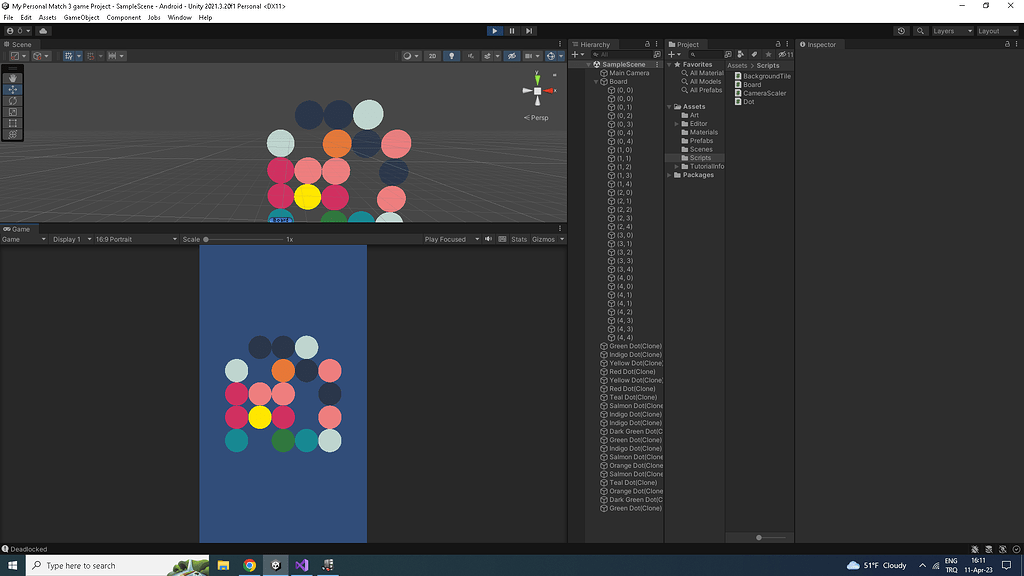Click the Game view Scale slider

click(x=245, y=239)
